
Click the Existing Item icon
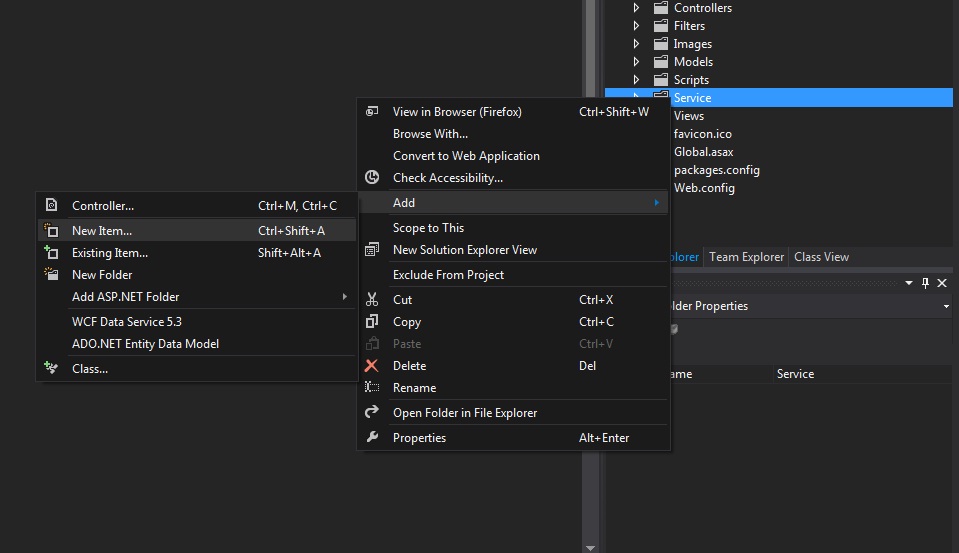(x=51, y=252)
